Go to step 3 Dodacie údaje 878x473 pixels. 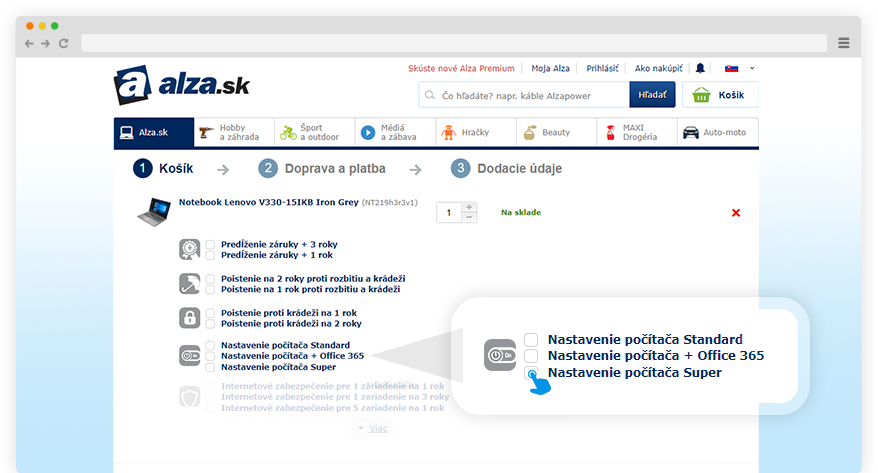click(x=506, y=168)
